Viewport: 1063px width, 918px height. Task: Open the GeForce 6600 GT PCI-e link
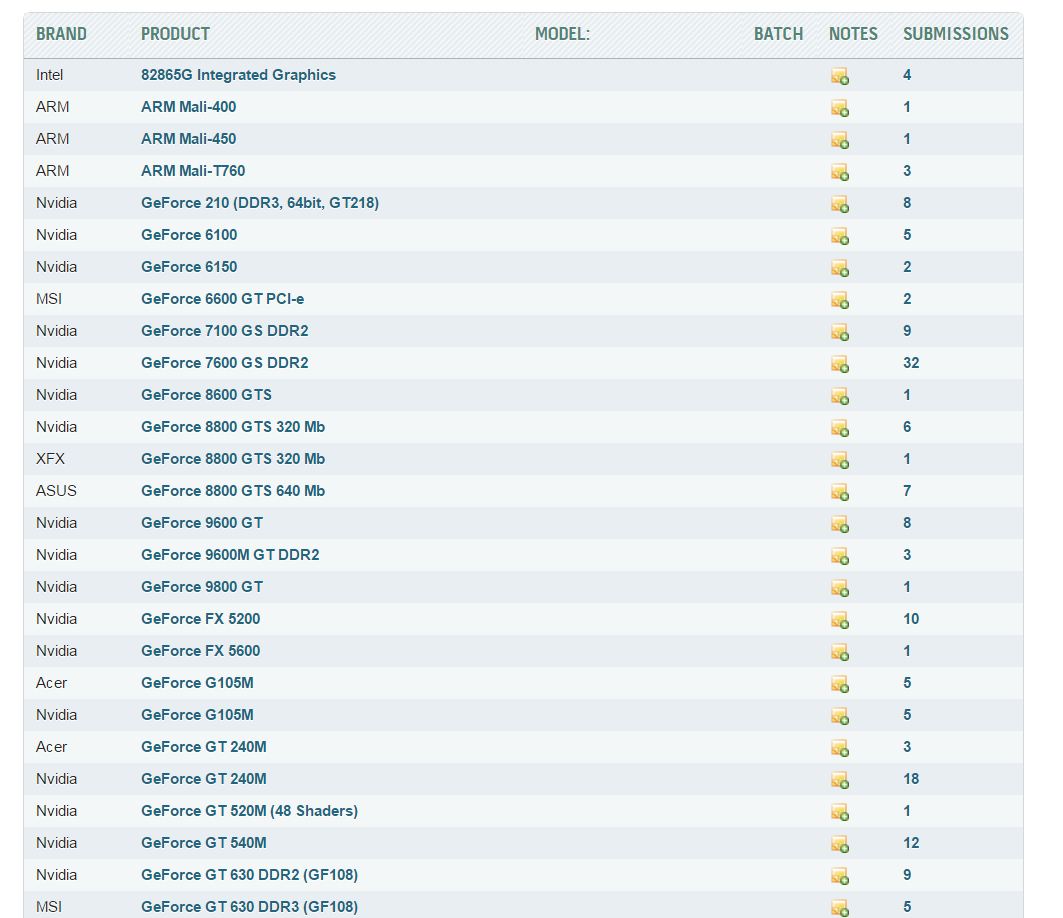click(x=222, y=298)
